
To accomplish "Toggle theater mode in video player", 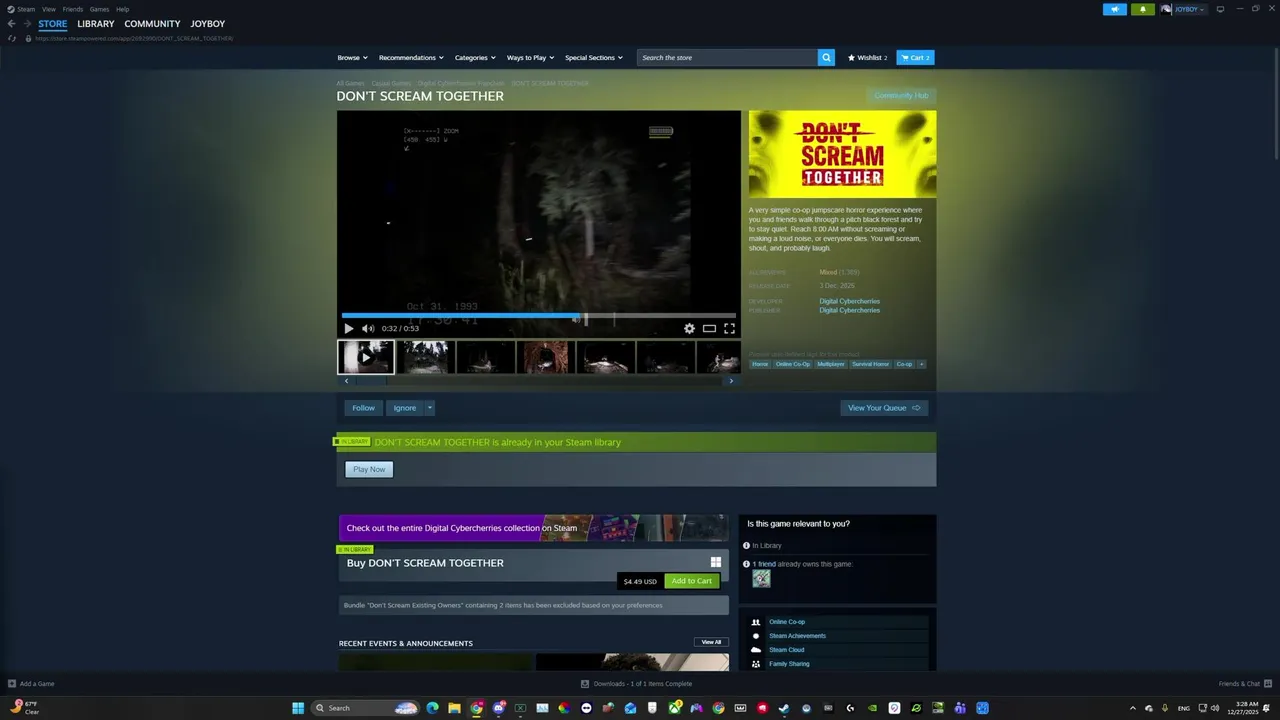I will point(709,328).
